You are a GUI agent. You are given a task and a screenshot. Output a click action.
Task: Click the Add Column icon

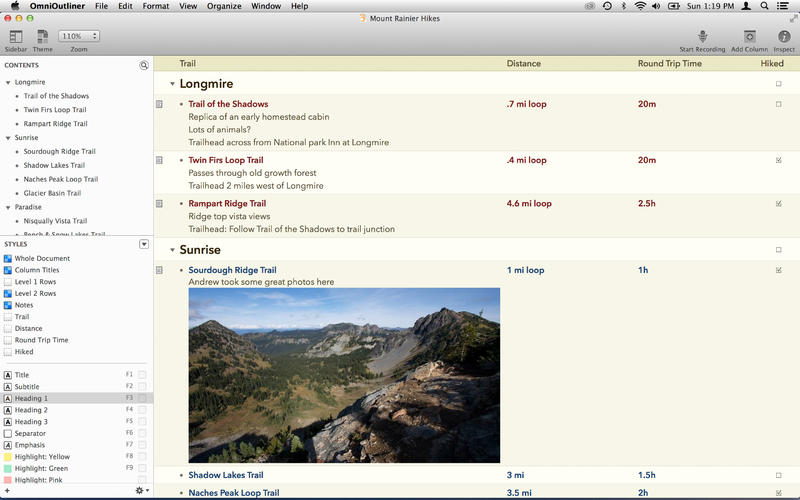[x=749, y=36]
